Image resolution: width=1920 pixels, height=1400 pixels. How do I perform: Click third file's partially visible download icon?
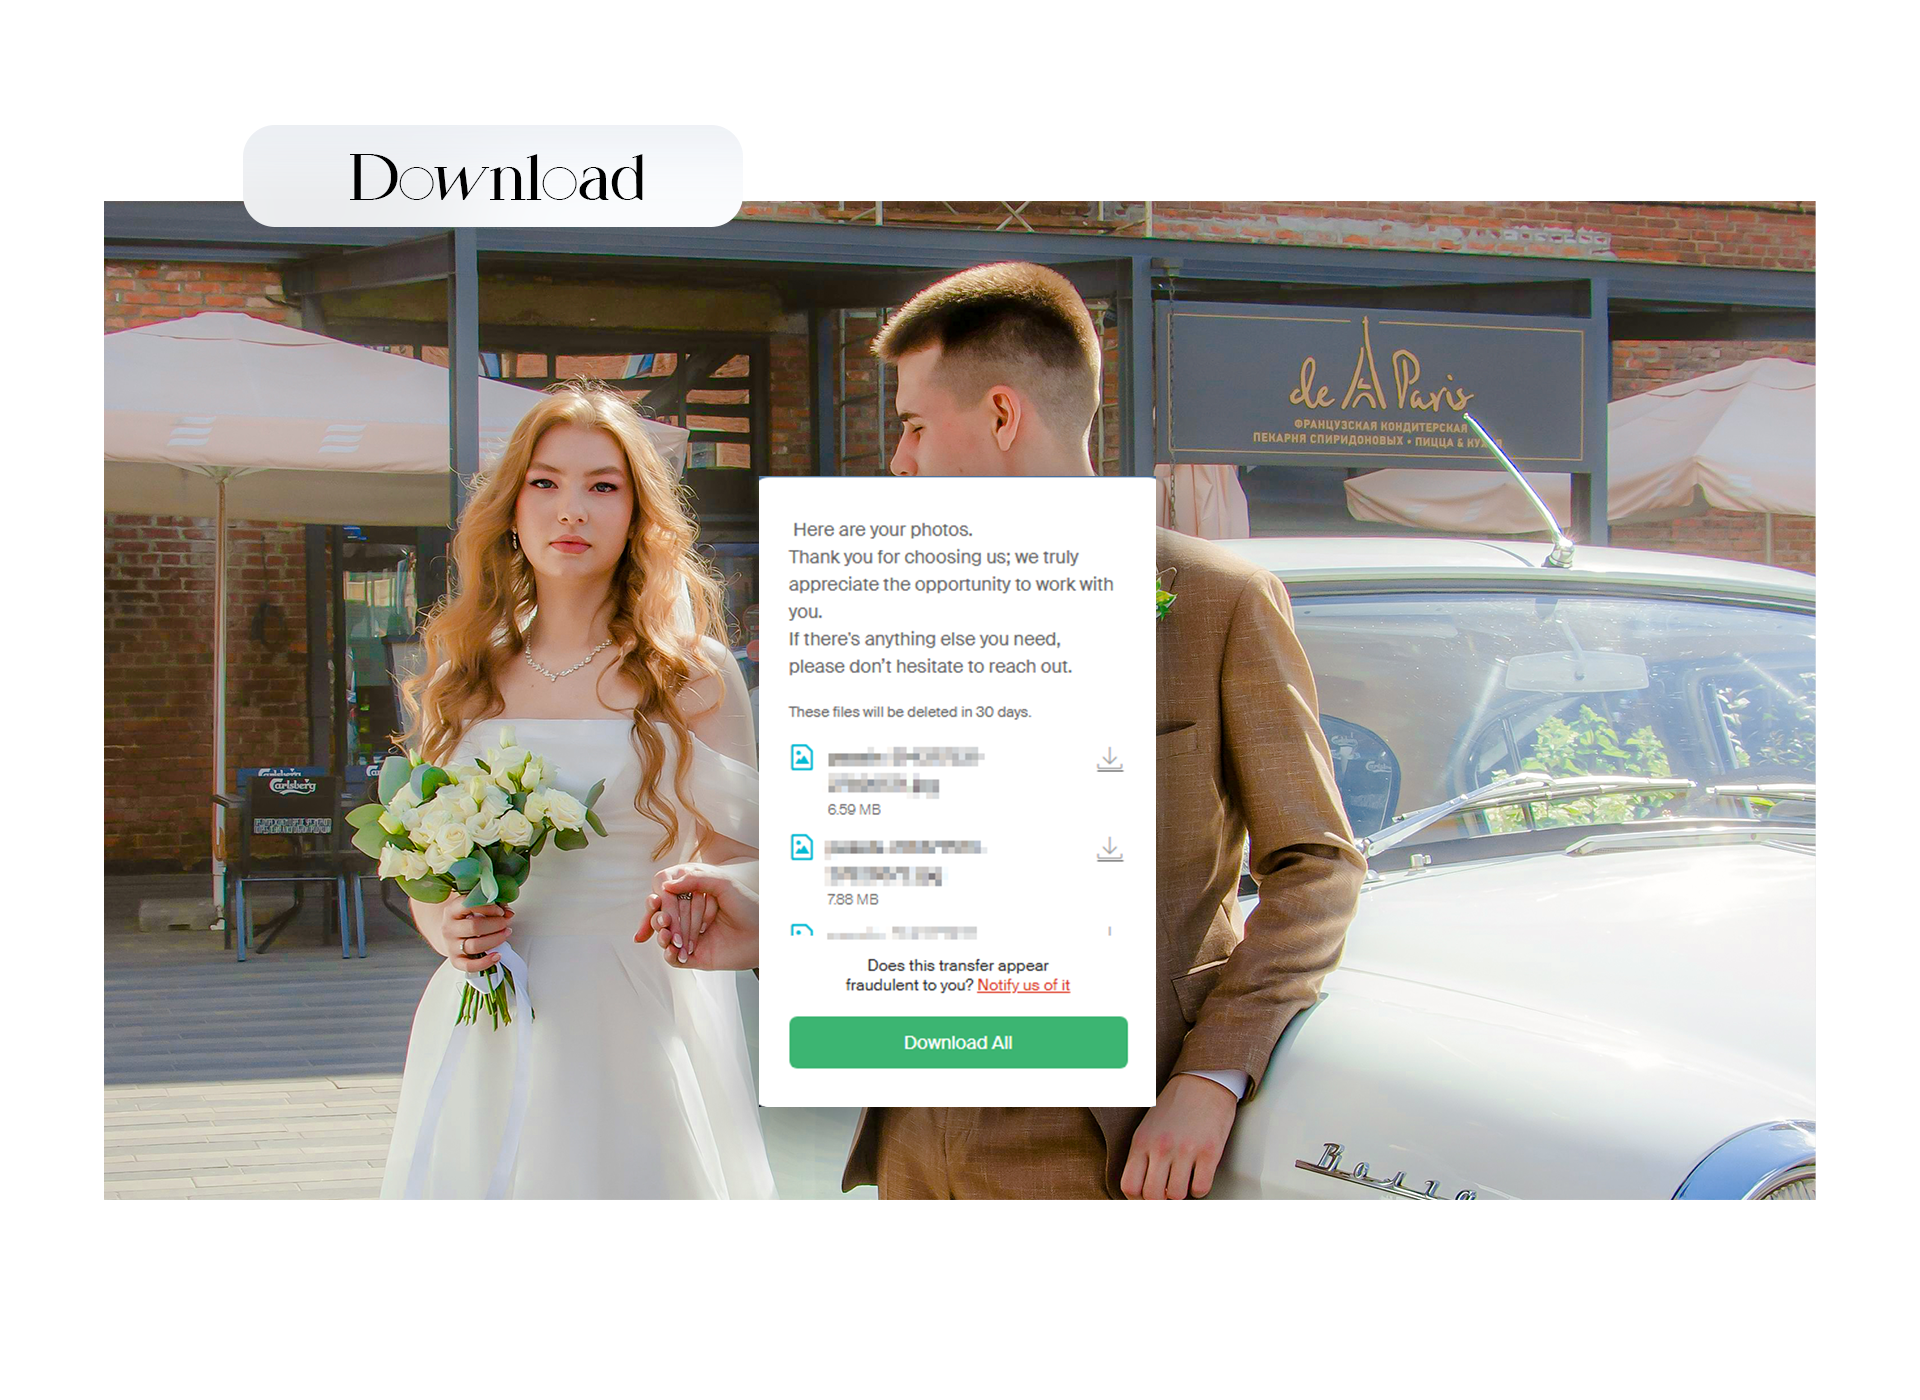click(1109, 931)
